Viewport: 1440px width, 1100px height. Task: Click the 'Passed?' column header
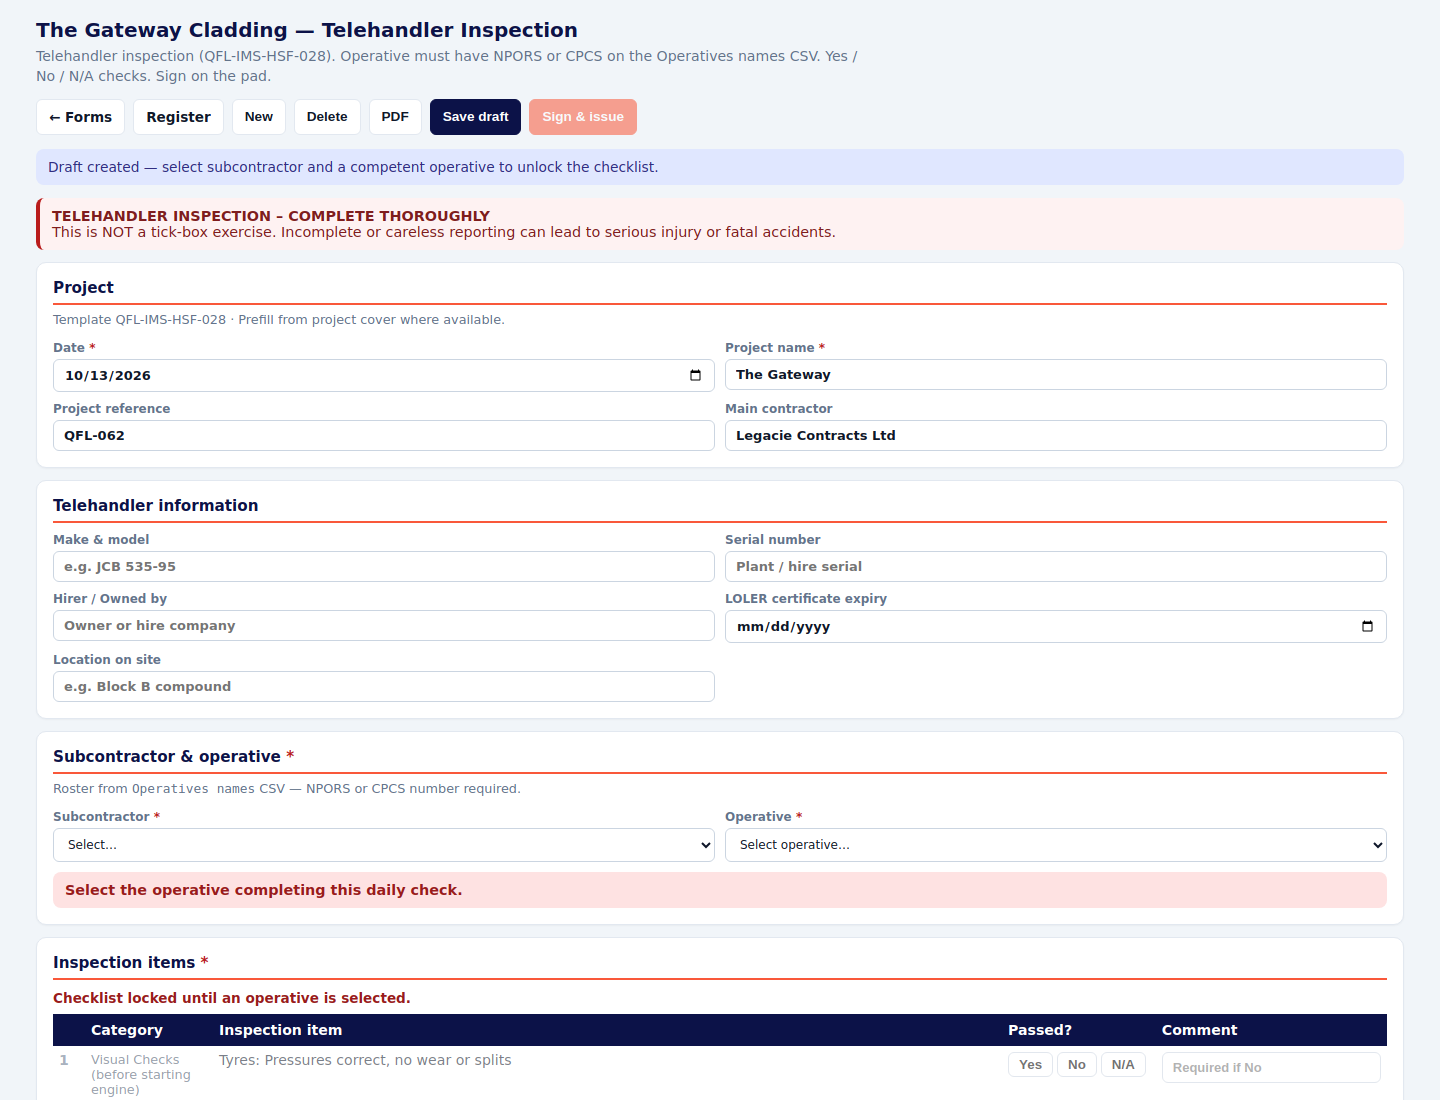(x=1040, y=1030)
